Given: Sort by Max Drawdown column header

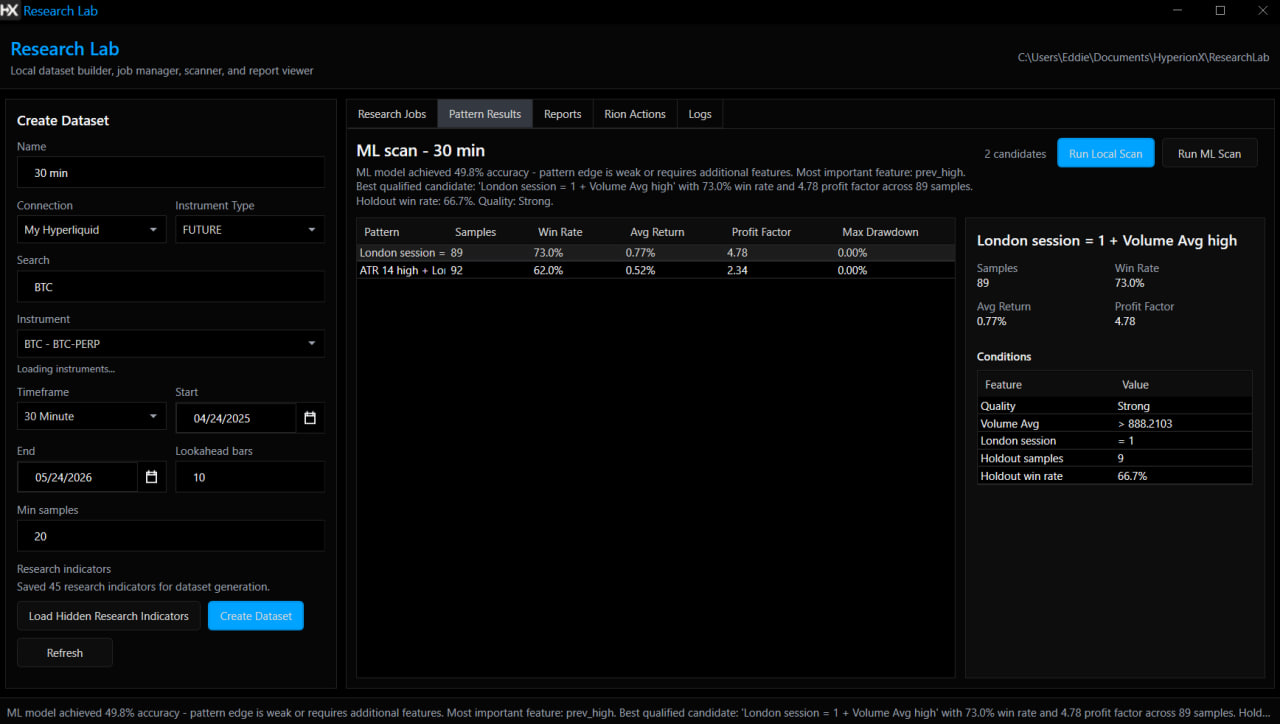Looking at the screenshot, I should pyautogui.click(x=880, y=232).
